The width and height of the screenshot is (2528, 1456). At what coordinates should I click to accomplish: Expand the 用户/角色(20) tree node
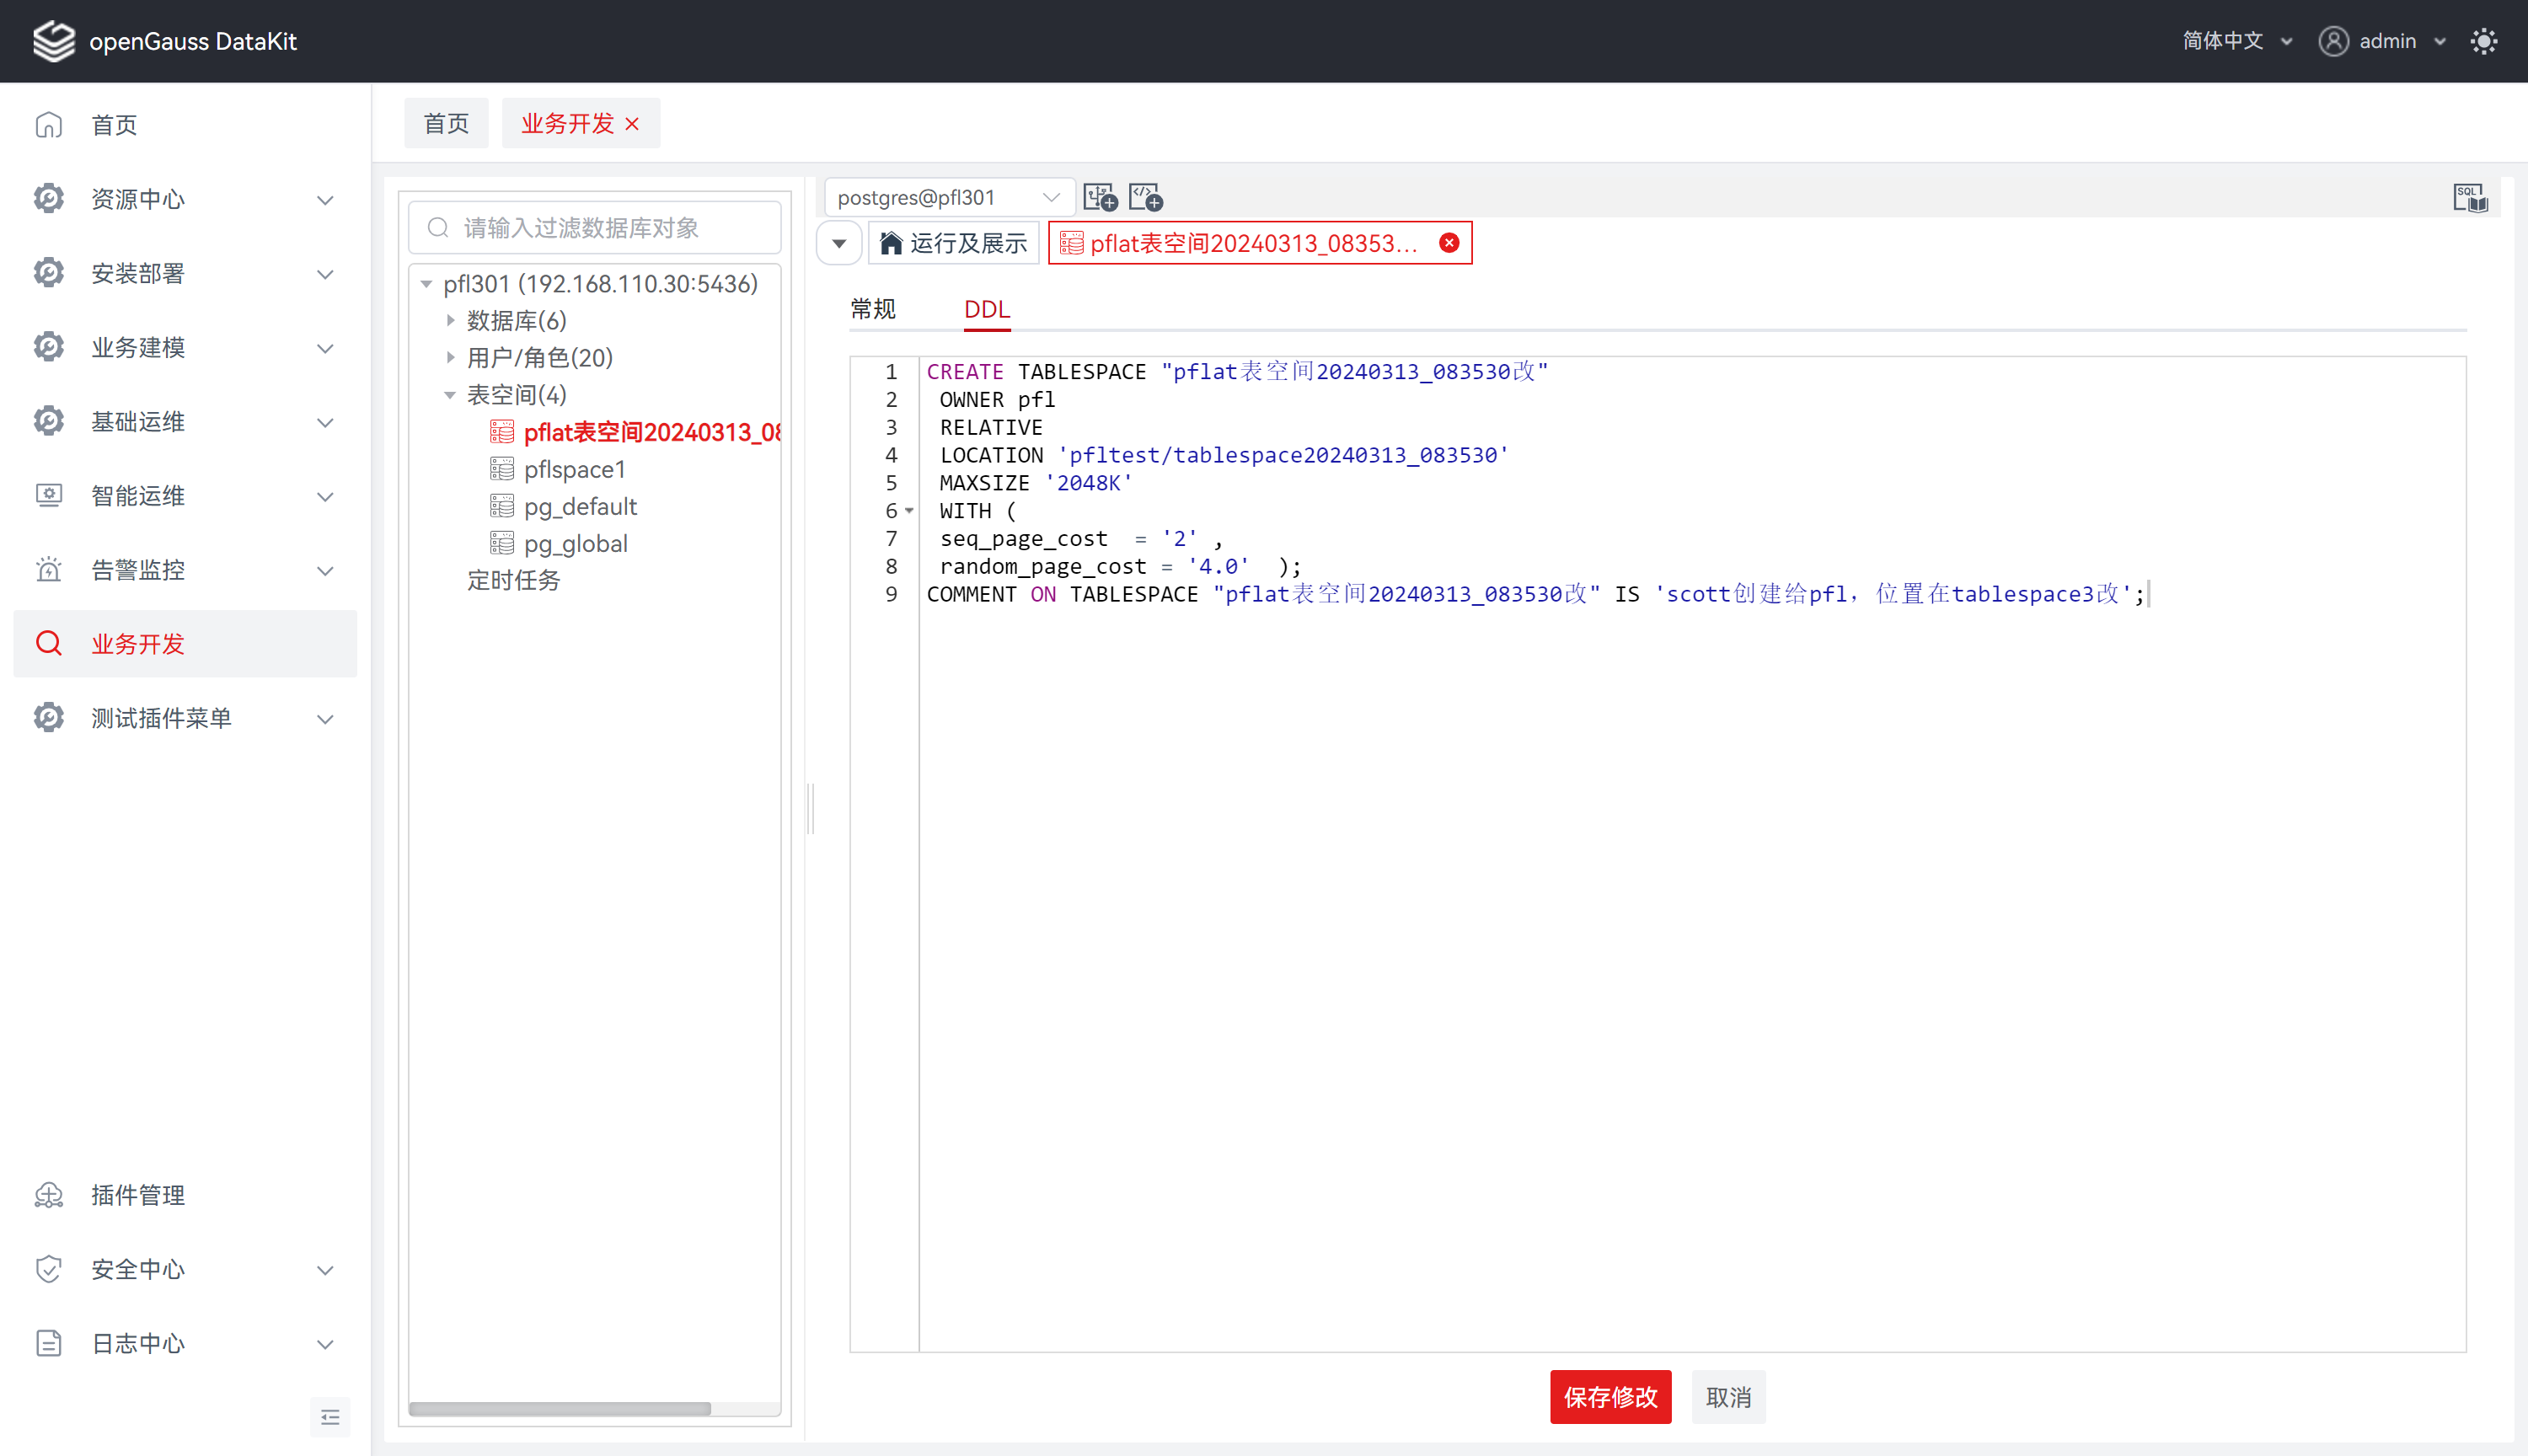point(450,358)
